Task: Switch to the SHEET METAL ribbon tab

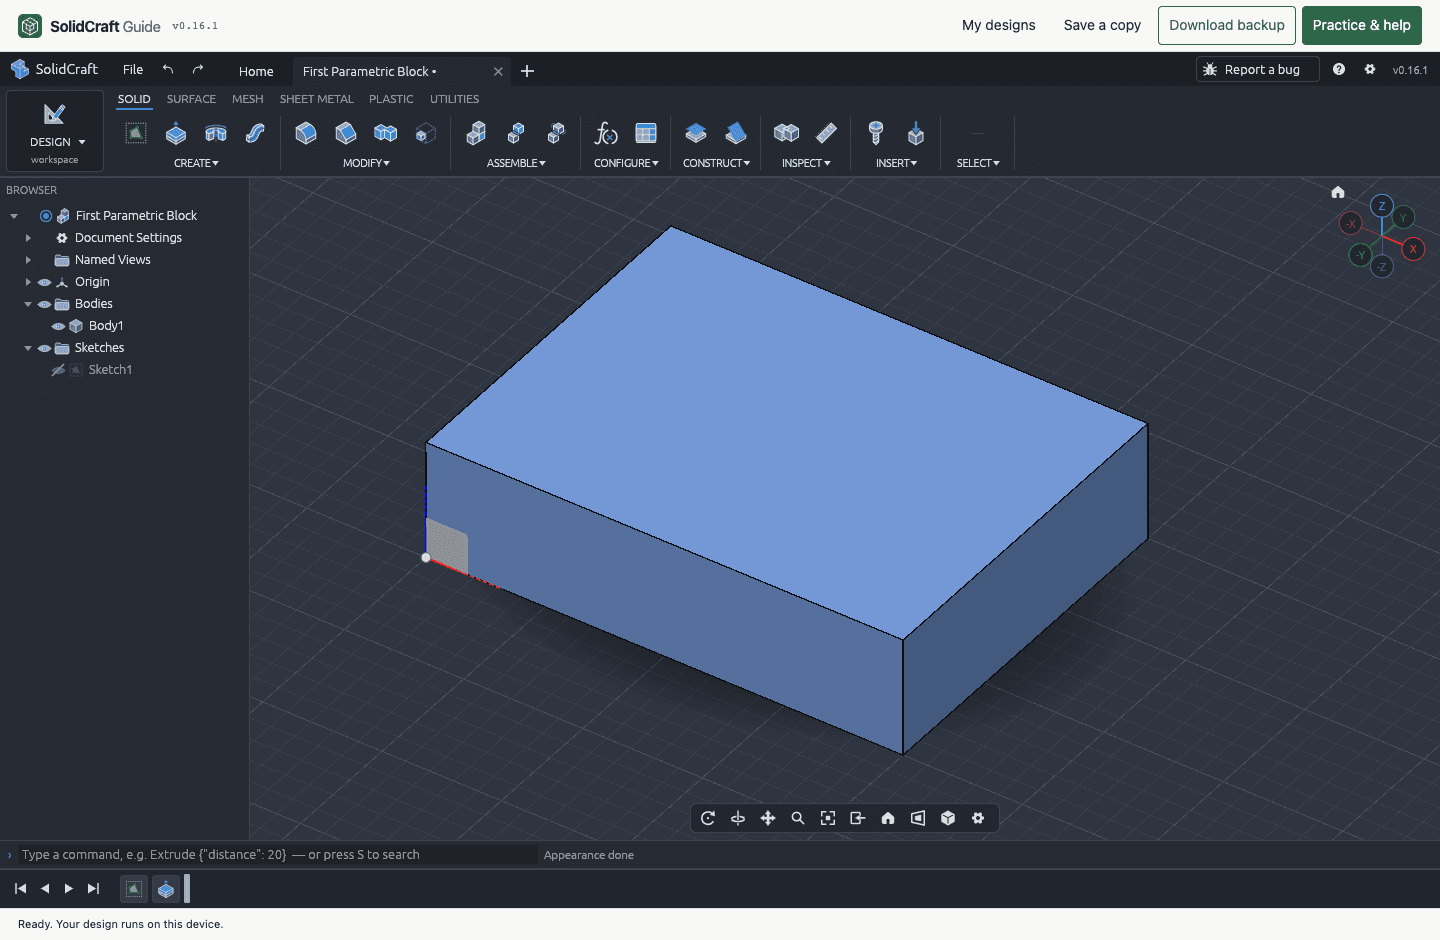Action: tap(316, 99)
